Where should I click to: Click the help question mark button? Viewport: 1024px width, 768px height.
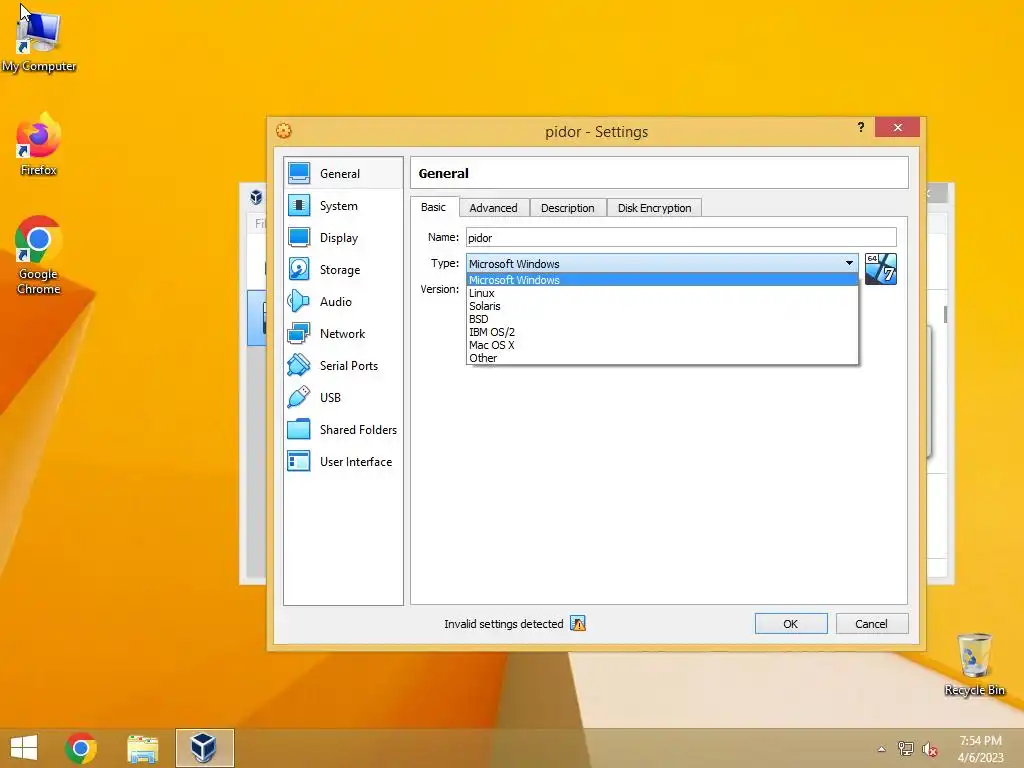point(861,127)
